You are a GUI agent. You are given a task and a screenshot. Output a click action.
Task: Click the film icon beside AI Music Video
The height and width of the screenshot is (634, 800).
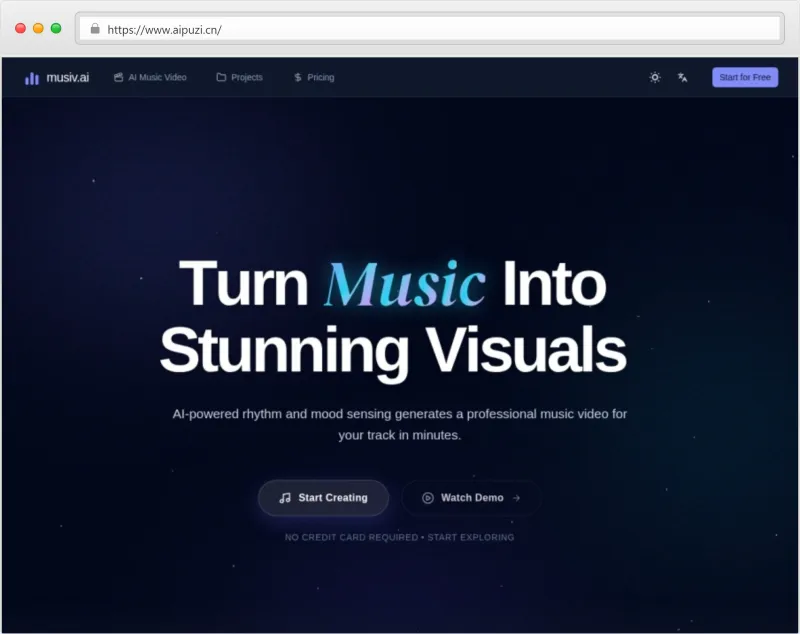[x=118, y=76]
